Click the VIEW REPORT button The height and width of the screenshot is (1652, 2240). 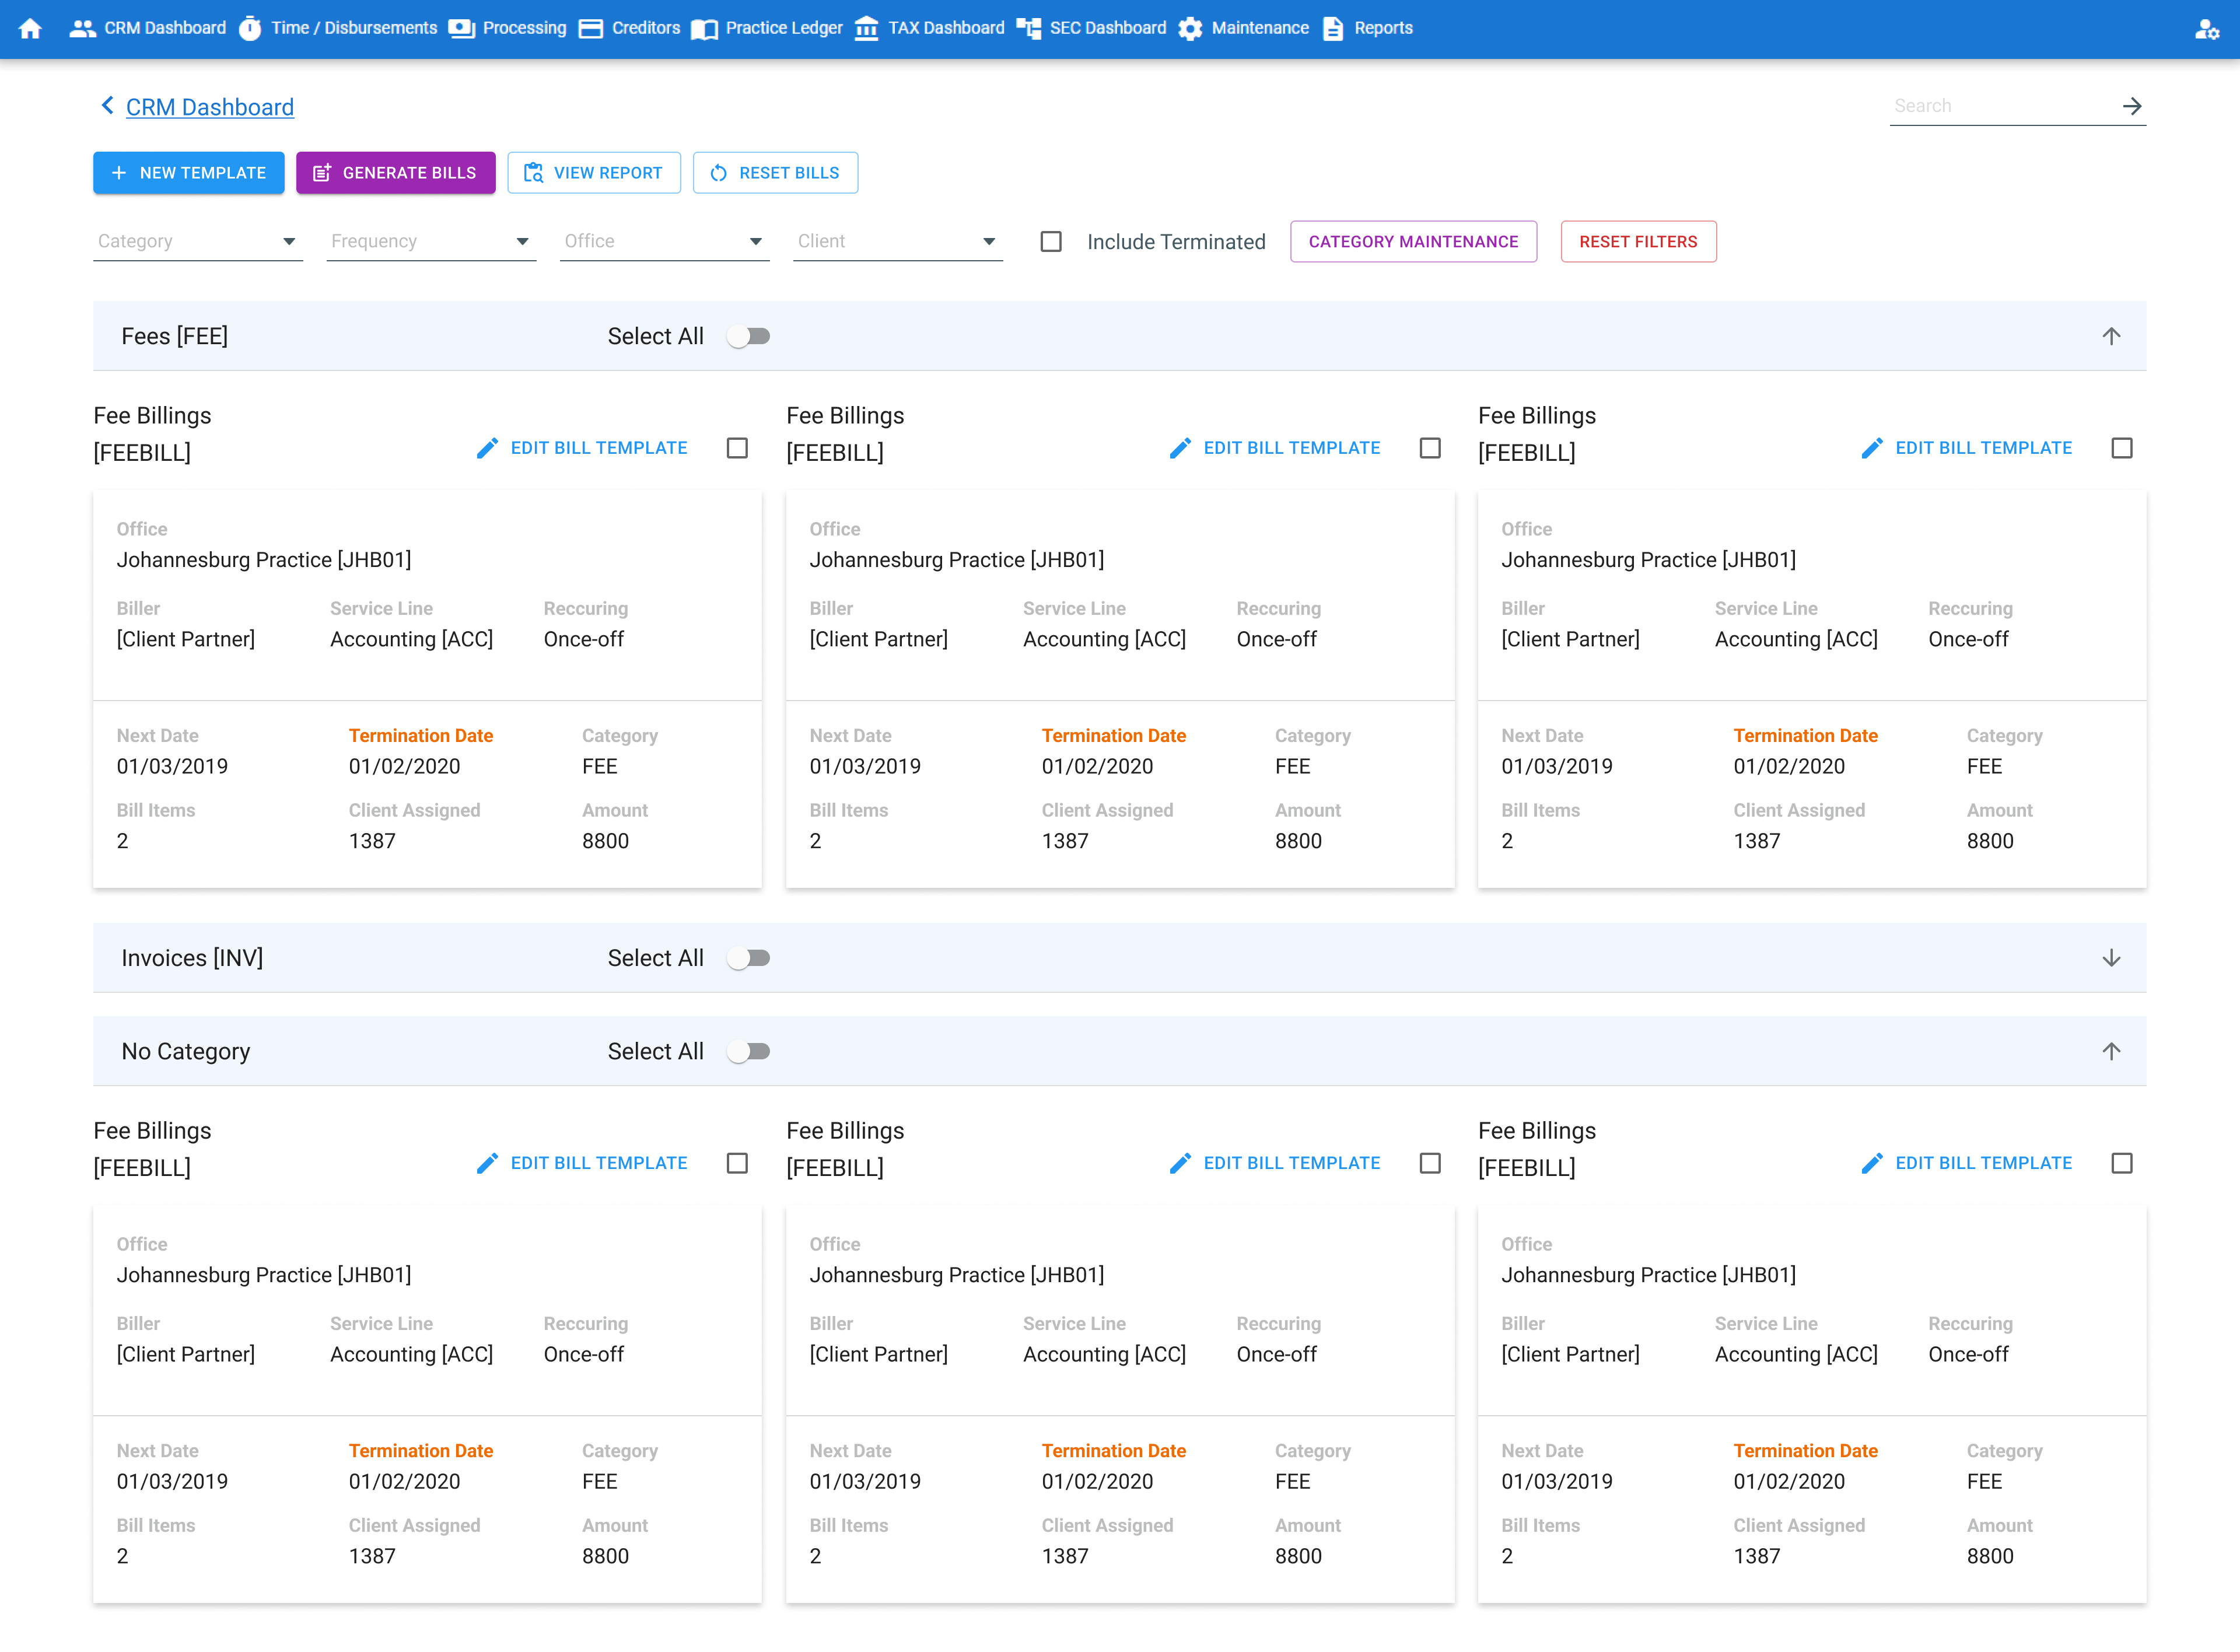click(x=594, y=173)
